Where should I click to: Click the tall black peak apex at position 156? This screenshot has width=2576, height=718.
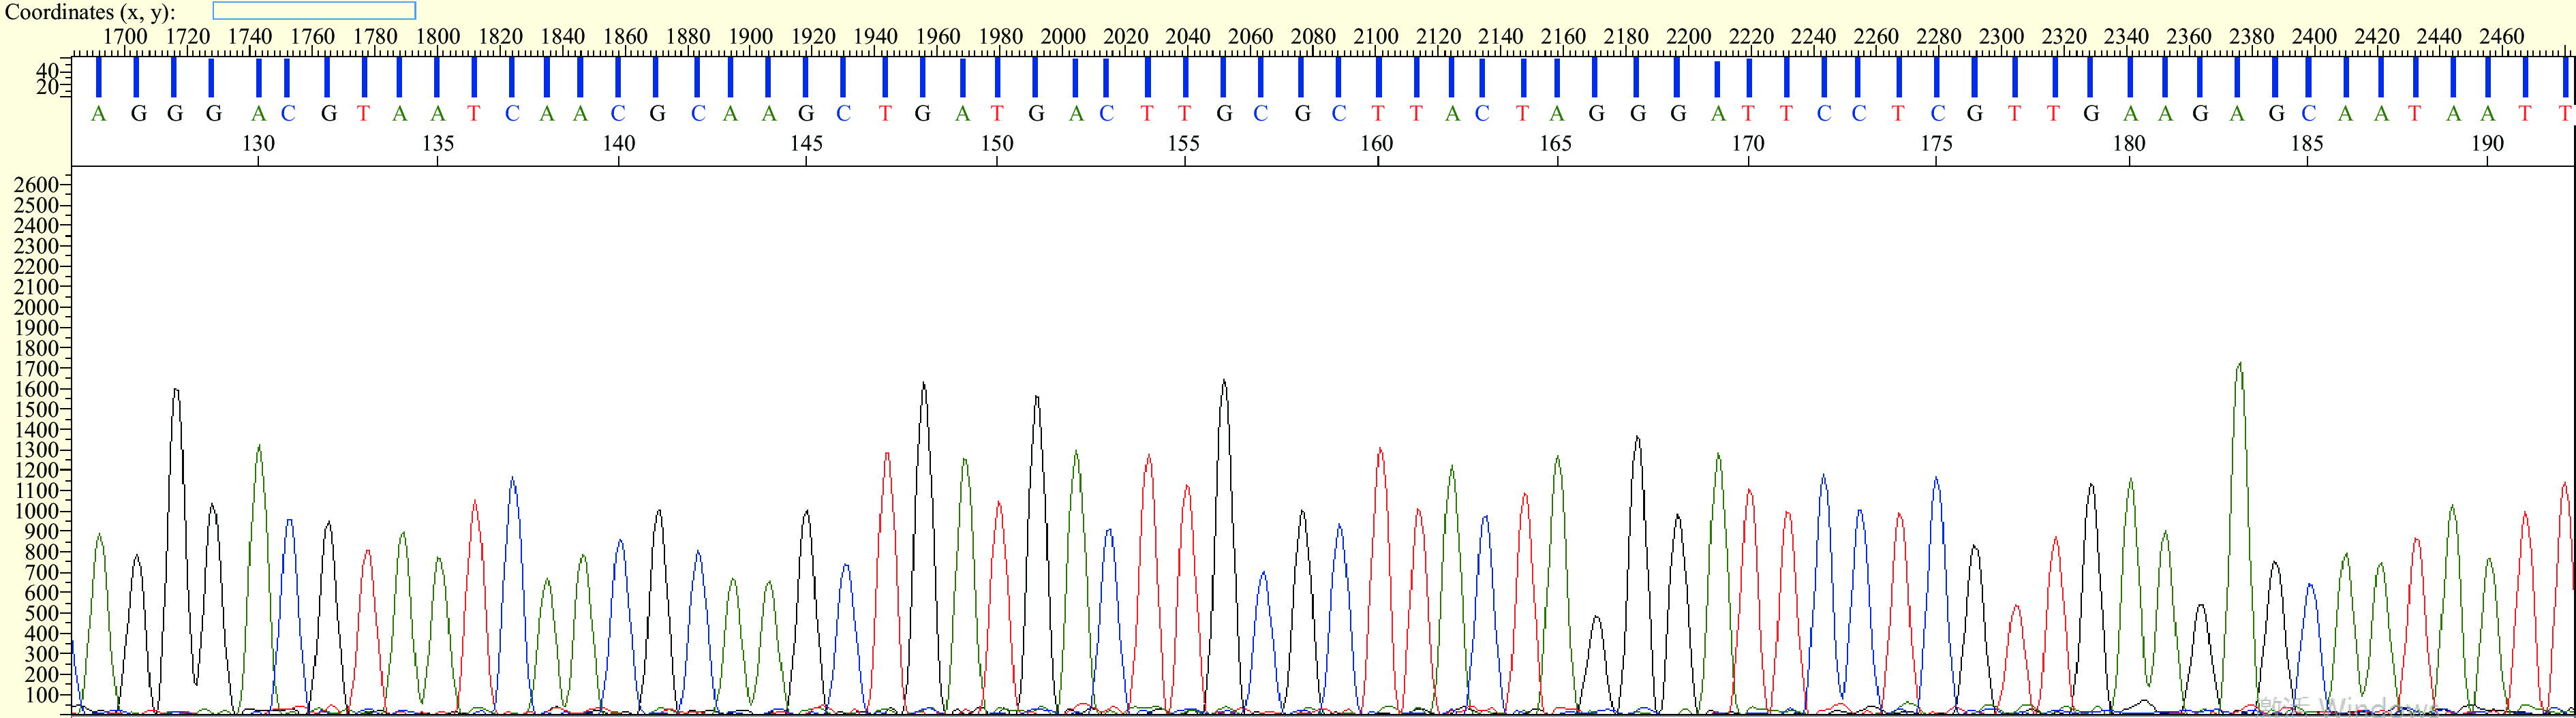pyautogui.click(x=1224, y=382)
